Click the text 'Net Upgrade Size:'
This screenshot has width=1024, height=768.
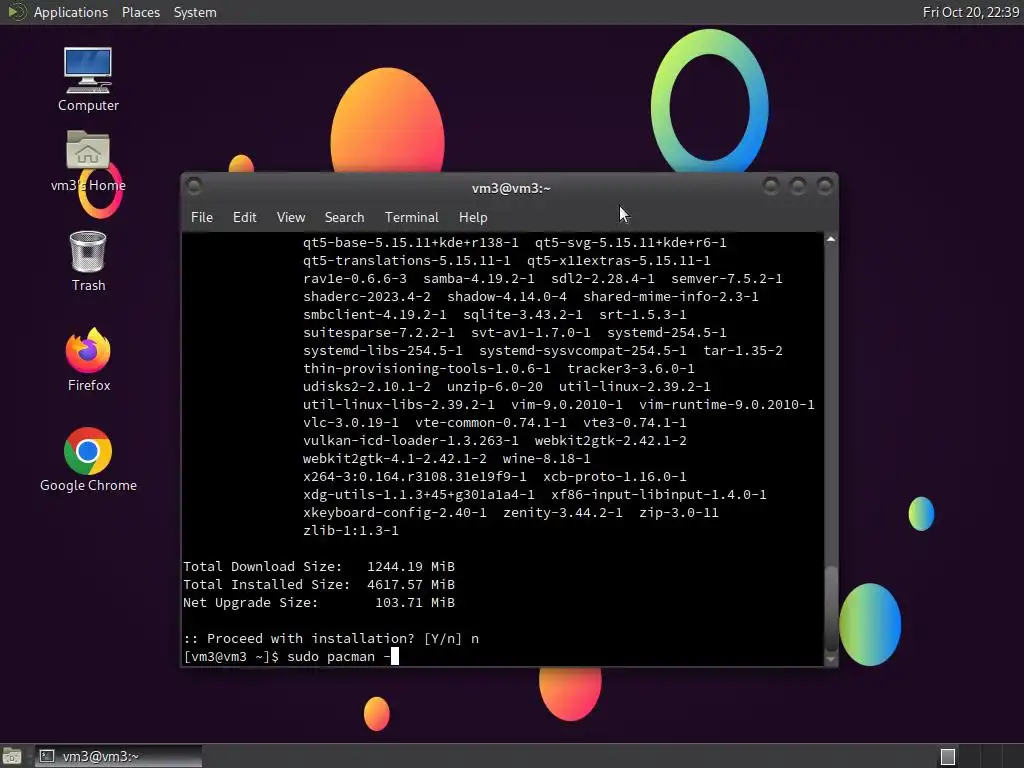click(251, 602)
